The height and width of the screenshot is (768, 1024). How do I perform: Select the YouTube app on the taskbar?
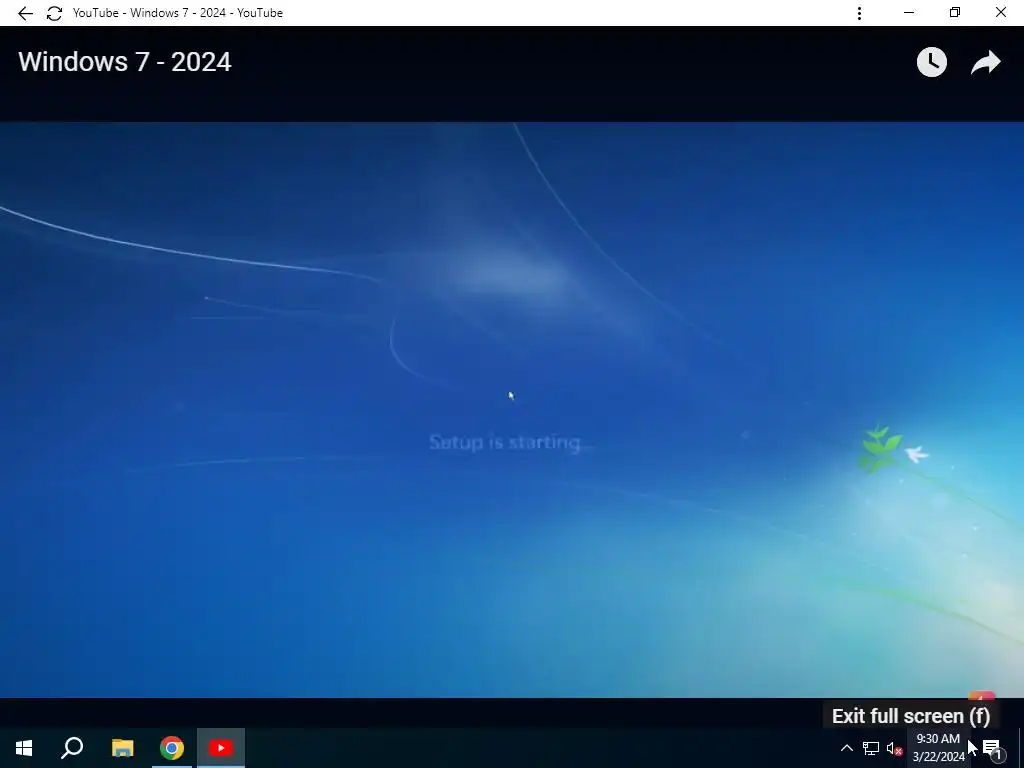(x=221, y=748)
